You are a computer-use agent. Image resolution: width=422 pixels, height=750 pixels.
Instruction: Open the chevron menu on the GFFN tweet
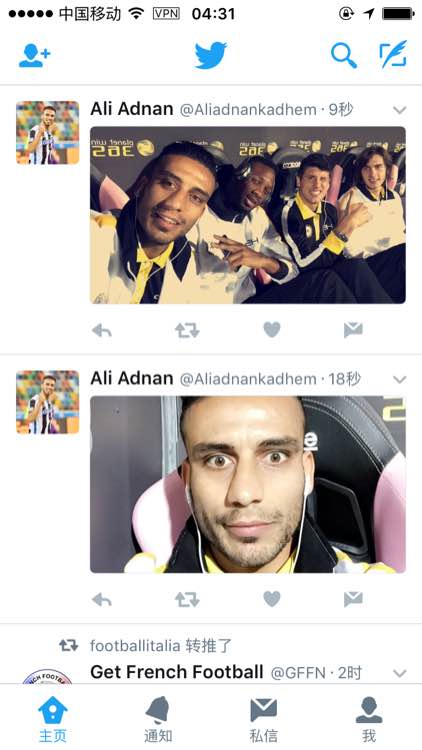tap(400, 673)
